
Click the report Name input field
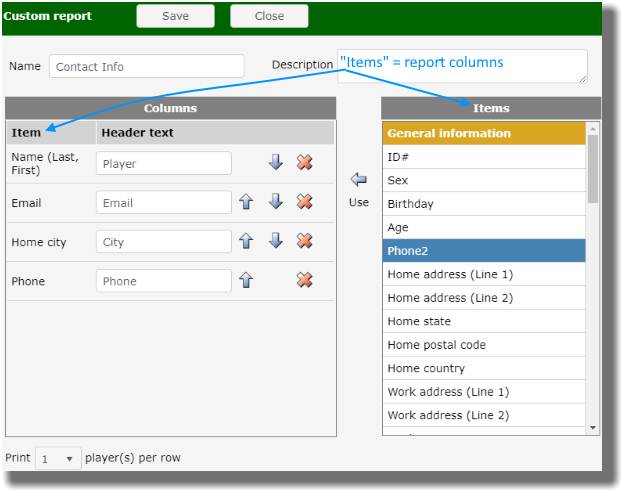pos(146,66)
